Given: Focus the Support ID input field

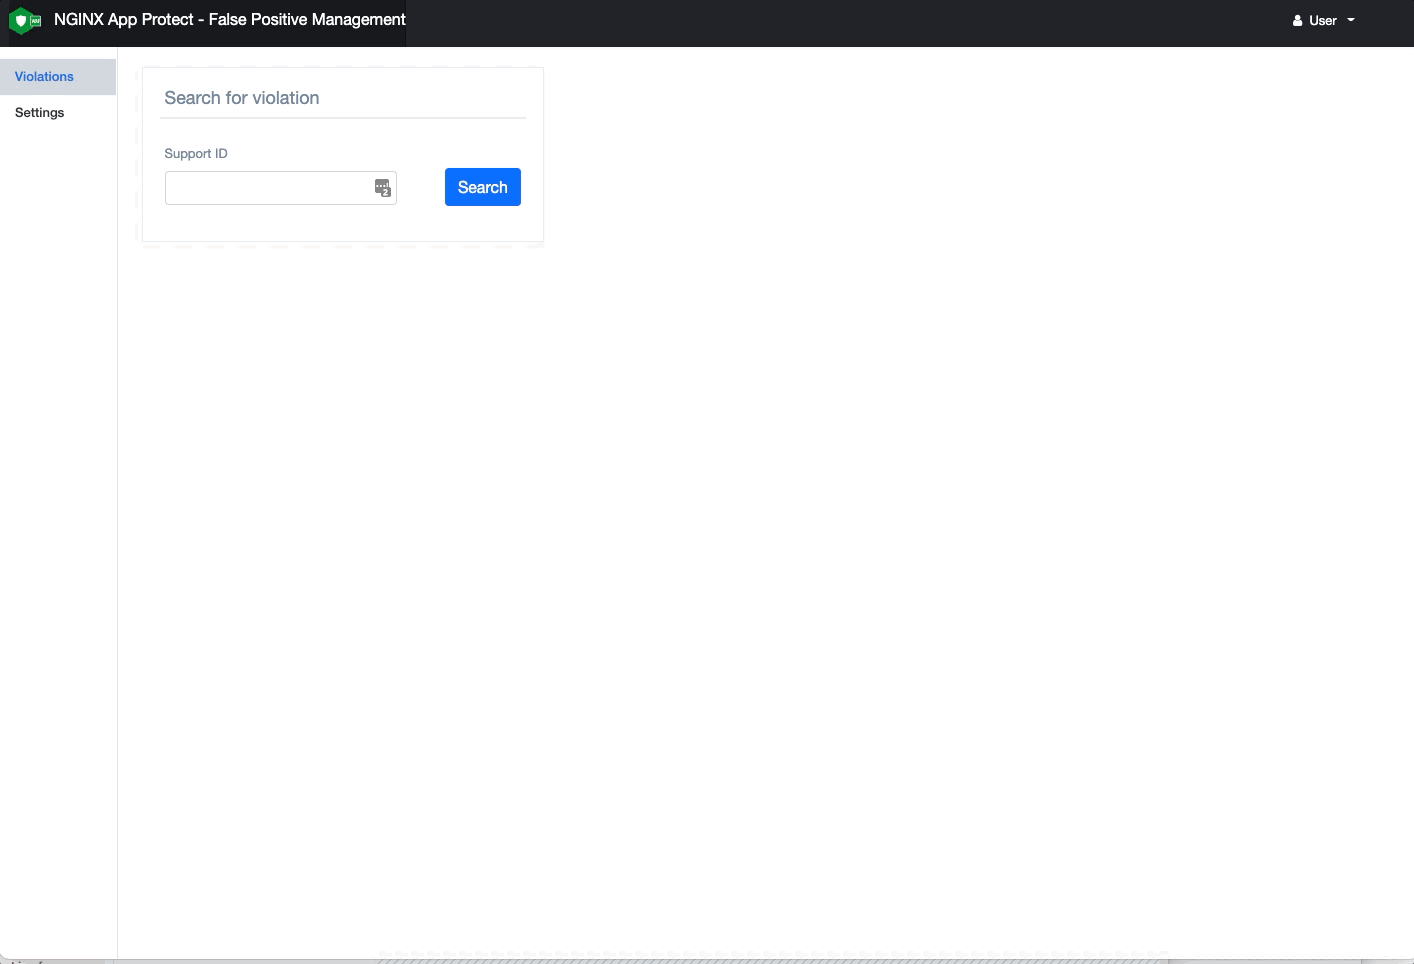Looking at the screenshot, I should [281, 188].
